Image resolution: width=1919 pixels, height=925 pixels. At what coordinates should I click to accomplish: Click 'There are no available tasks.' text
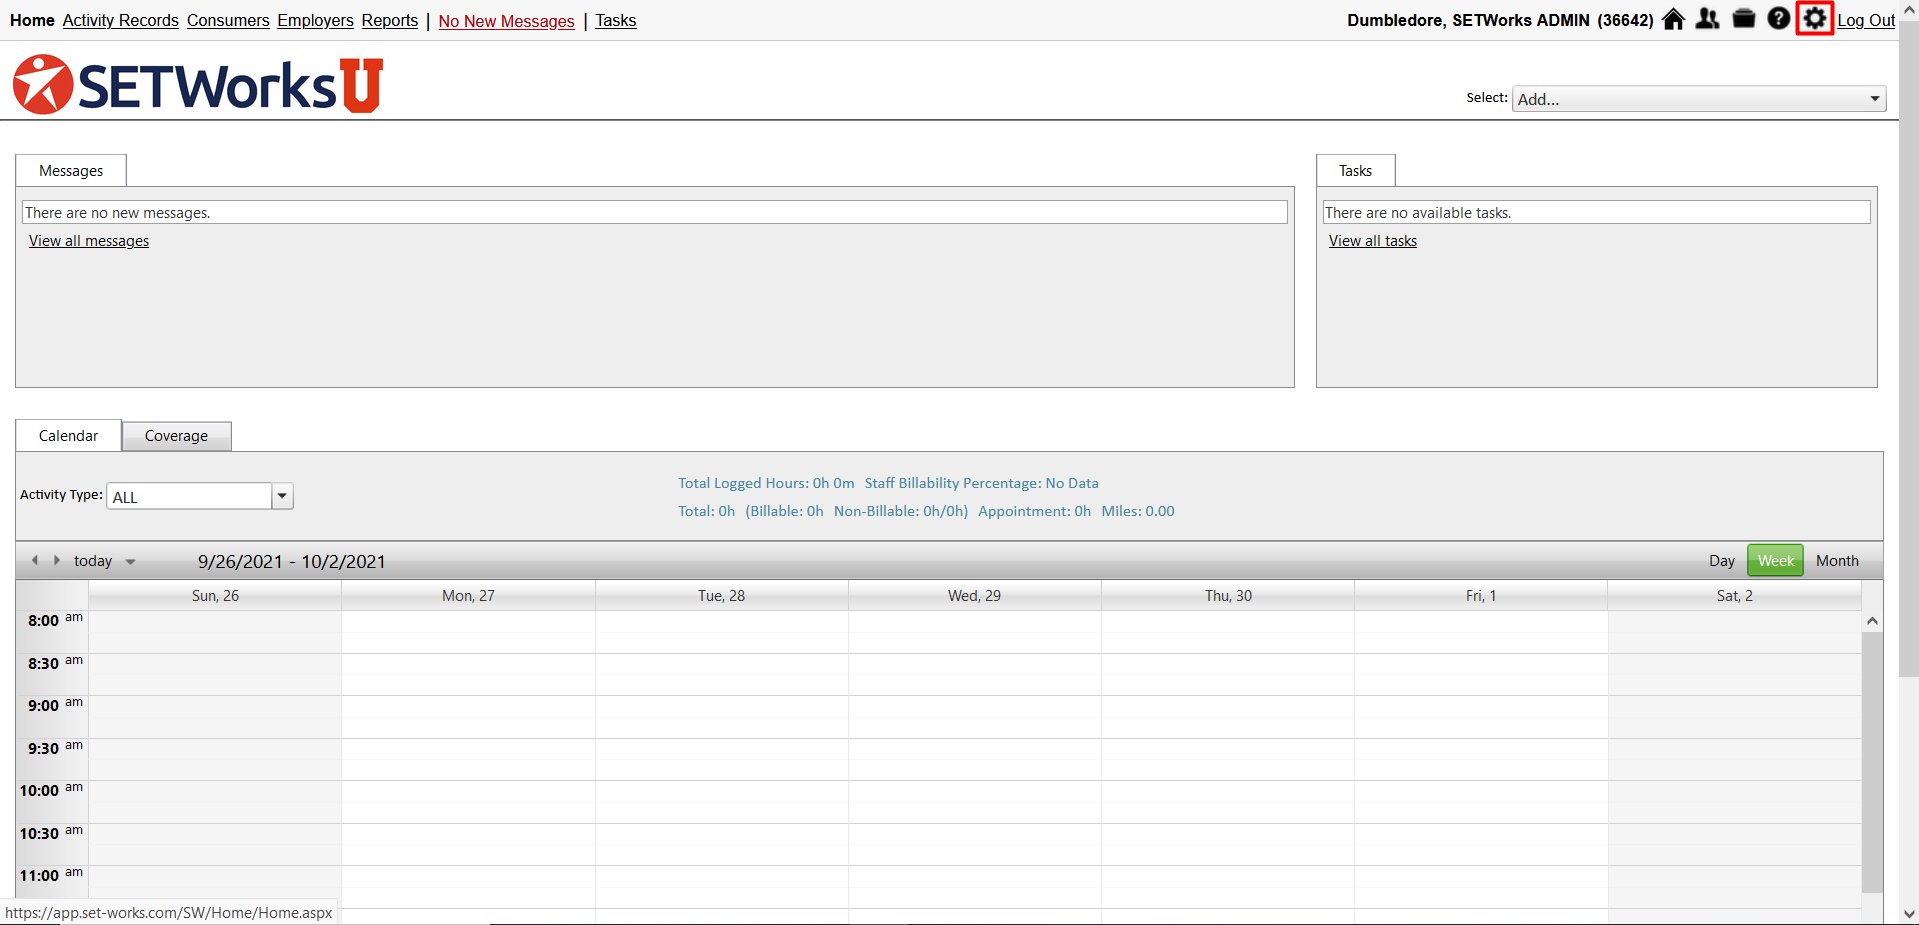point(1418,213)
